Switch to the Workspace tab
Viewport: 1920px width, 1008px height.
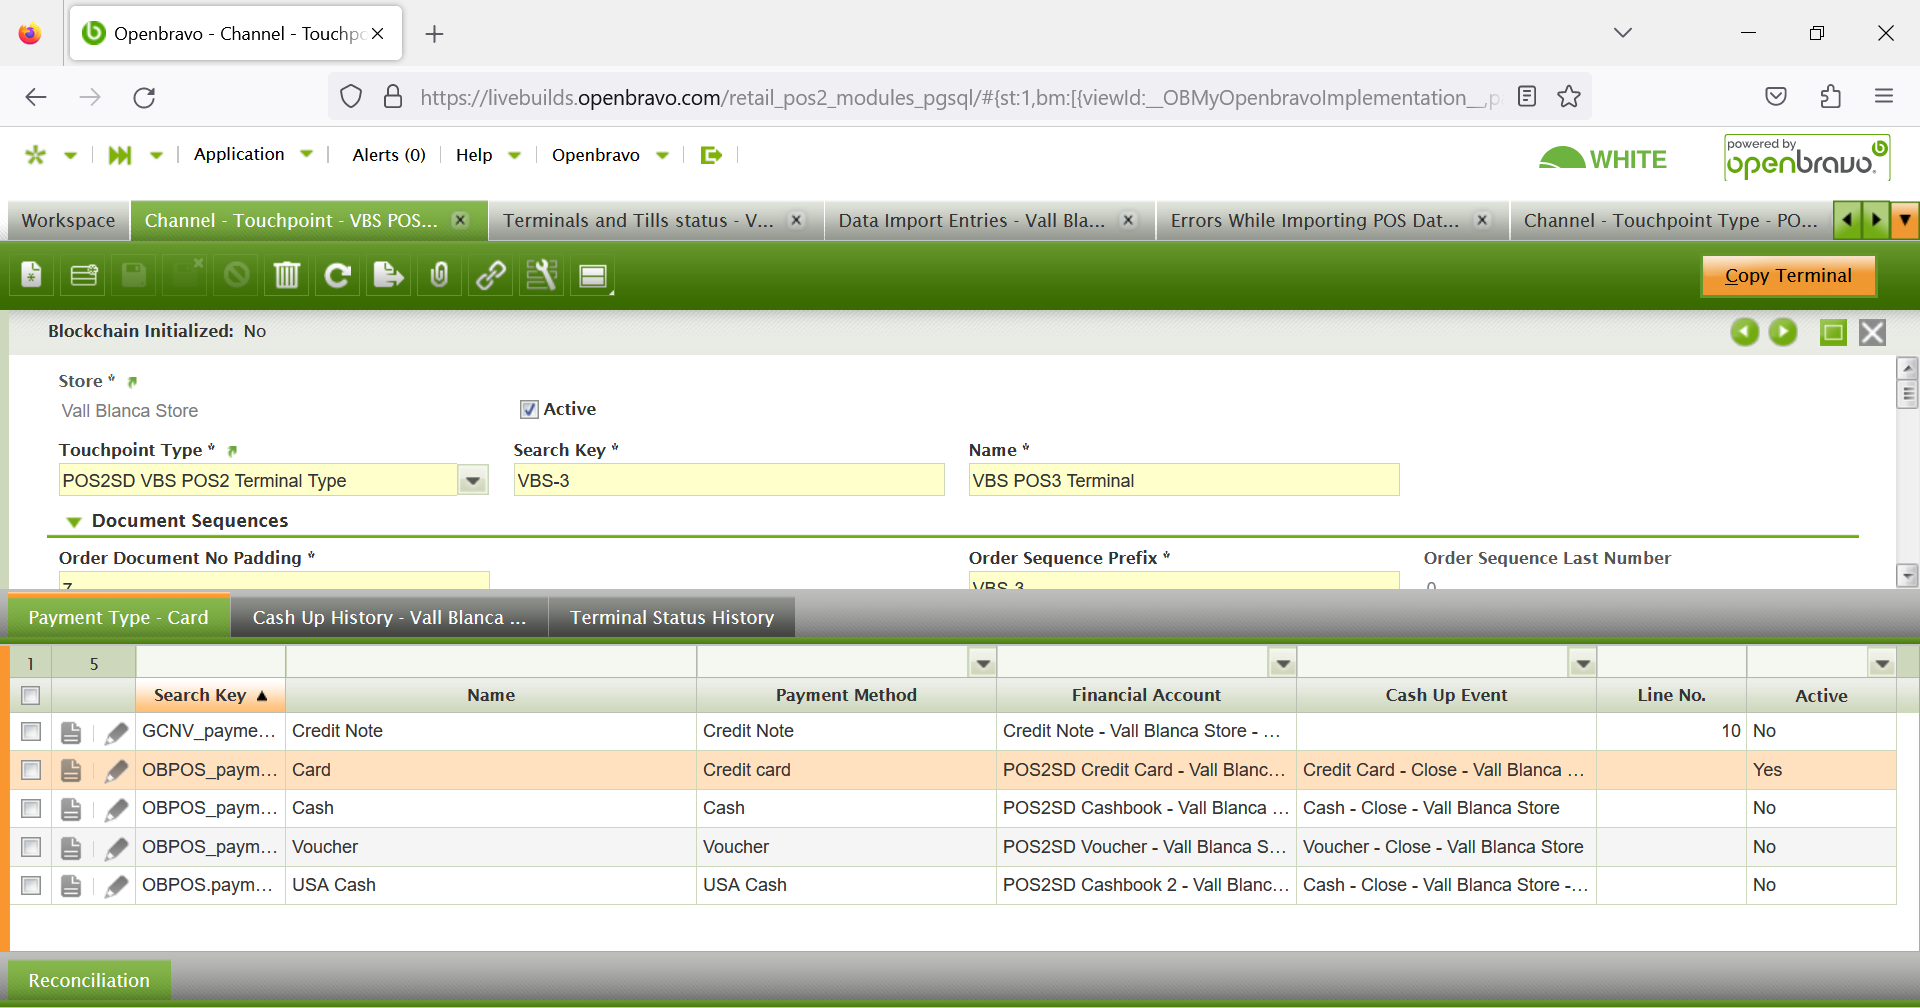click(68, 221)
